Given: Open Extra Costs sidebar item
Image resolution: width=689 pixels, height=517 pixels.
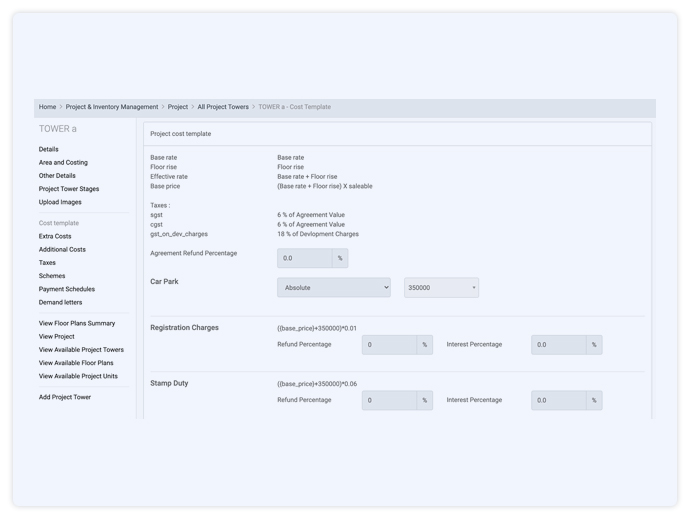Looking at the screenshot, I should pos(55,236).
